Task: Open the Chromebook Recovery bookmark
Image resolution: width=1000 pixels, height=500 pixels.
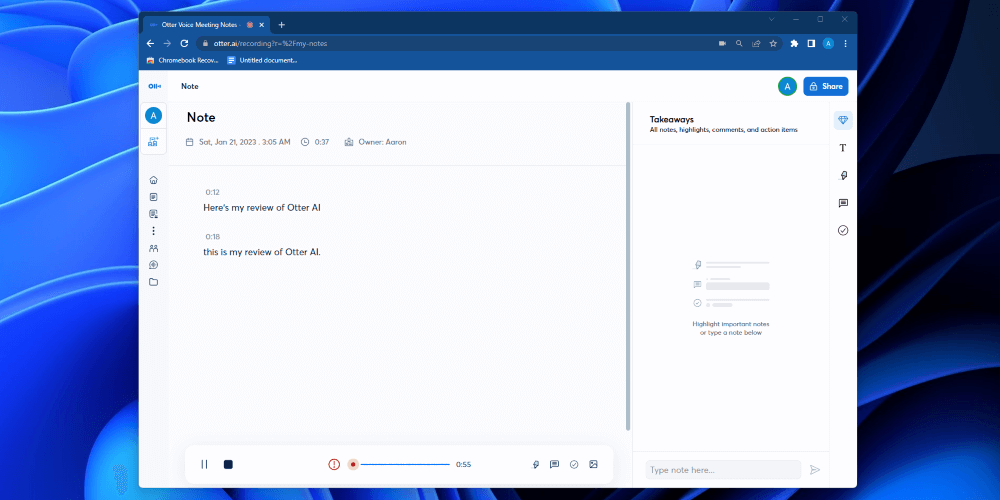Action: (x=182, y=61)
